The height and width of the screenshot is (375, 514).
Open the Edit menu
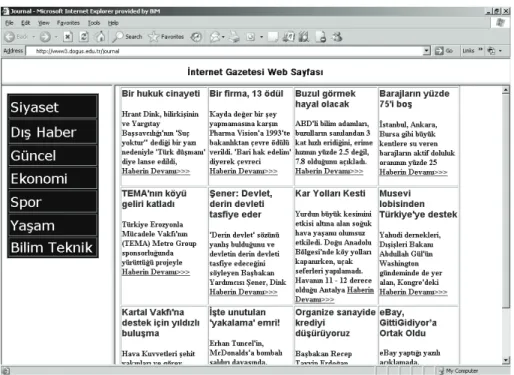[x=26, y=23]
